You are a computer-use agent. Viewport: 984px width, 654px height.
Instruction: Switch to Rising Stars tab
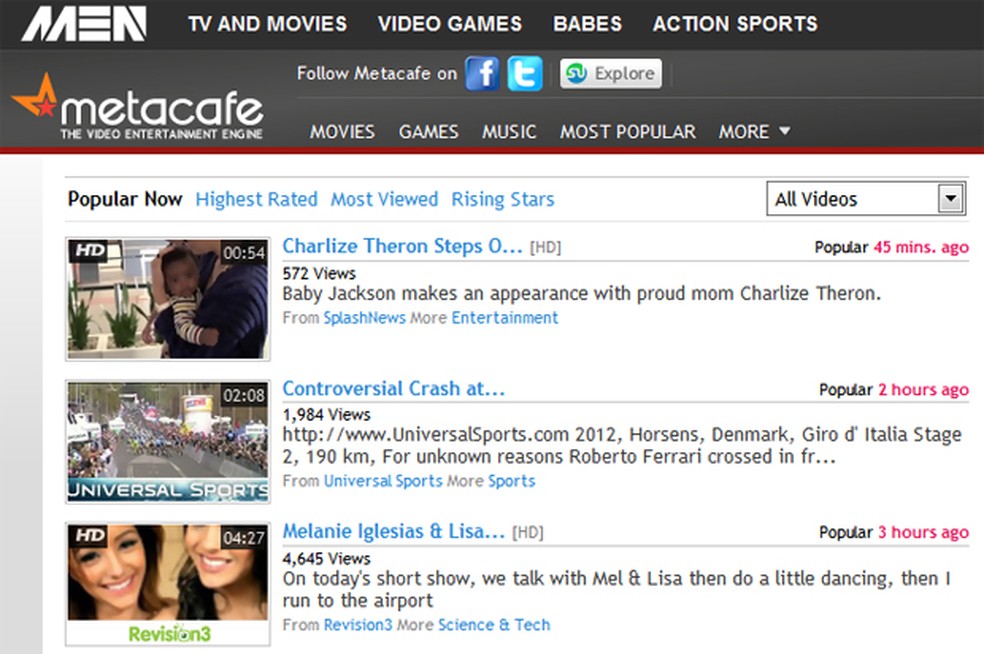coord(503,200)
